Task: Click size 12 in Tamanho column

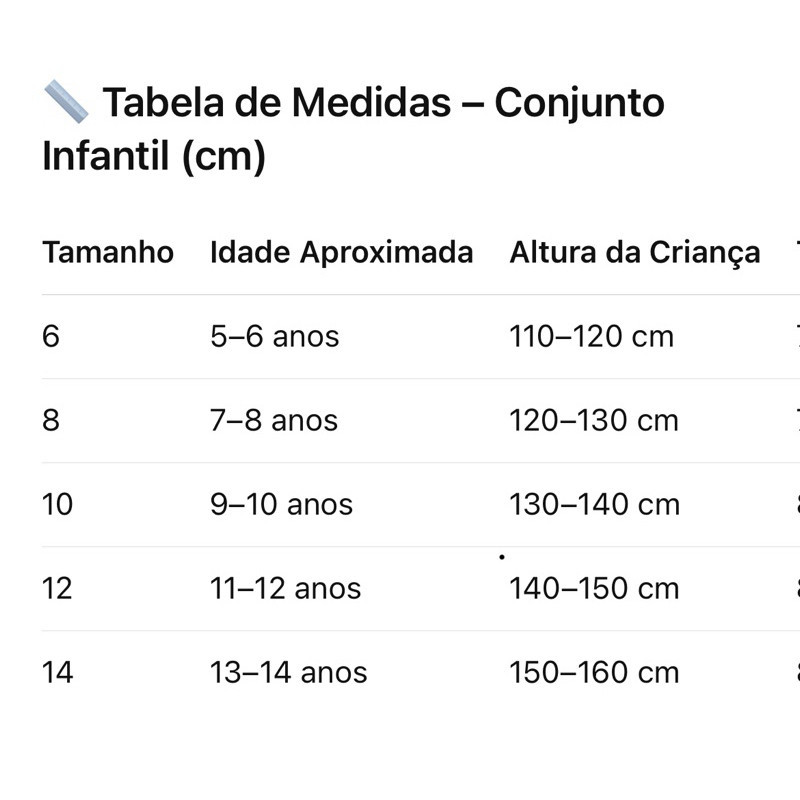Action: (x=58, y=589)
